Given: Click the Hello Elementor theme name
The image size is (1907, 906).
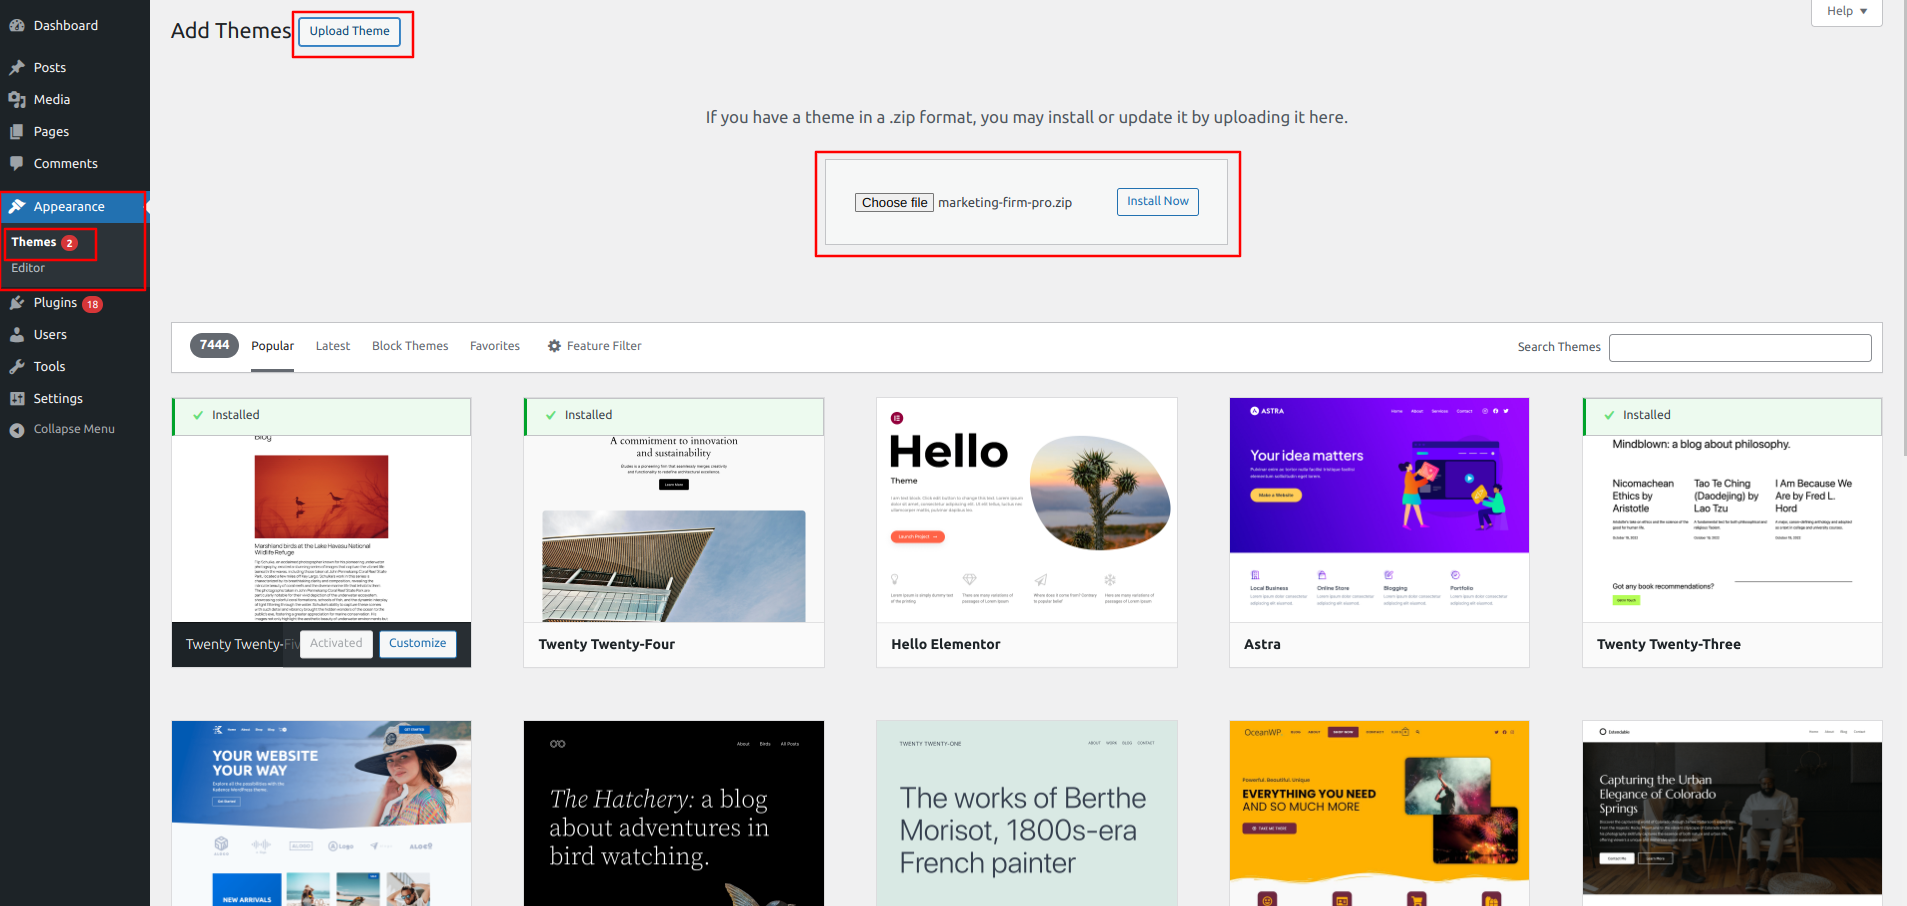Looking at the screenshot, I should [945, 645].
